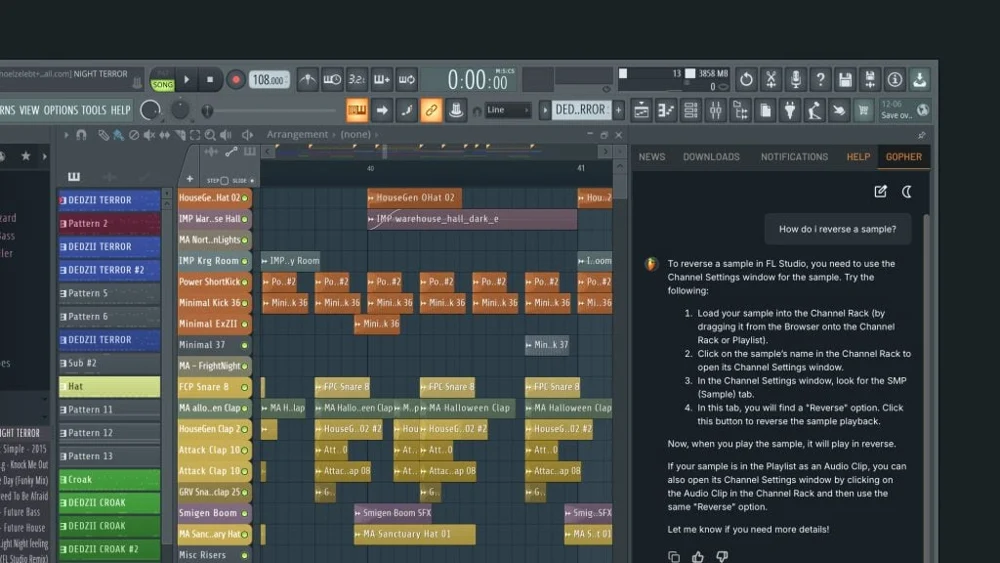Toggle the 3.2.1 countdown before recording
This screenshot has height=563, width=1000.
tap(357, 80)
